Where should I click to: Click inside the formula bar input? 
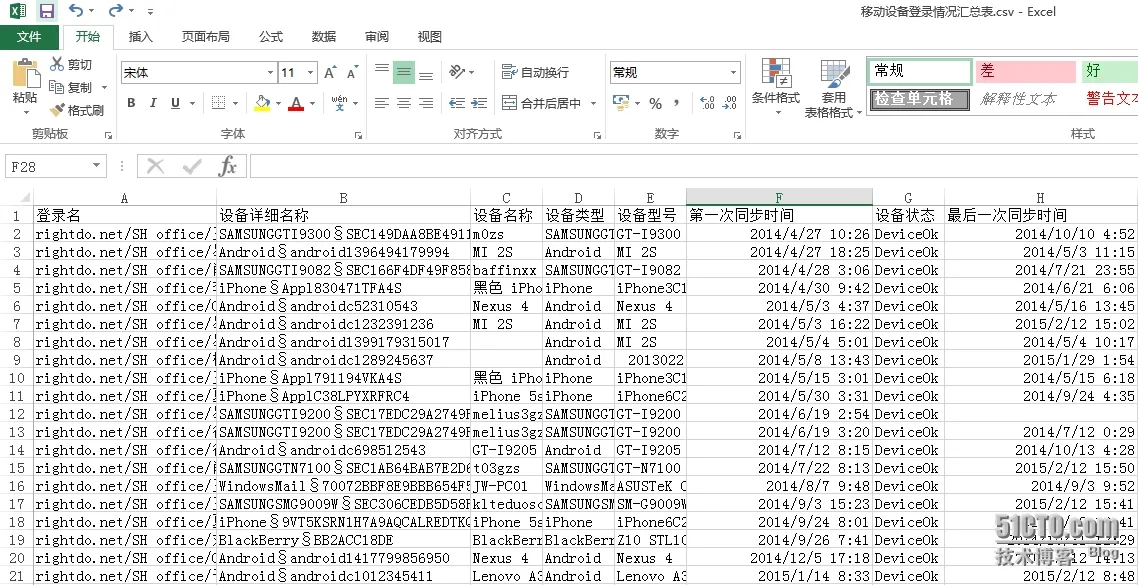pyautogui.click(x=693, y=166)
